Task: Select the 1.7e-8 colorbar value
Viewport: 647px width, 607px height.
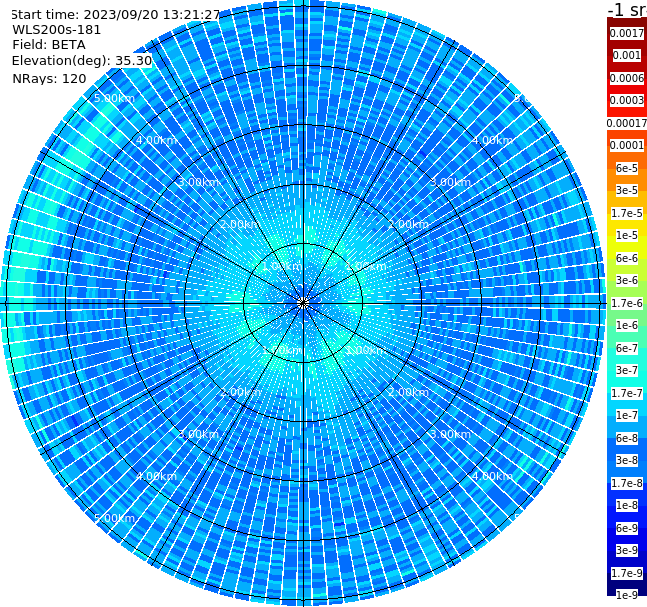Action: click(627, 483)
